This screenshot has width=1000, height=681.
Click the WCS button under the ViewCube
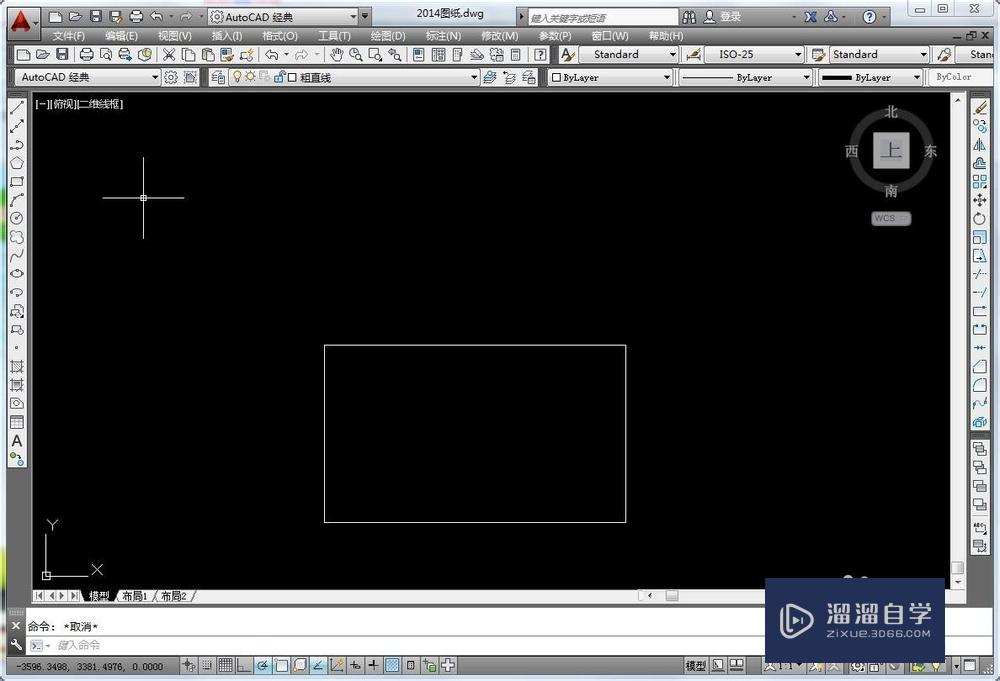(x=891, y=218)
